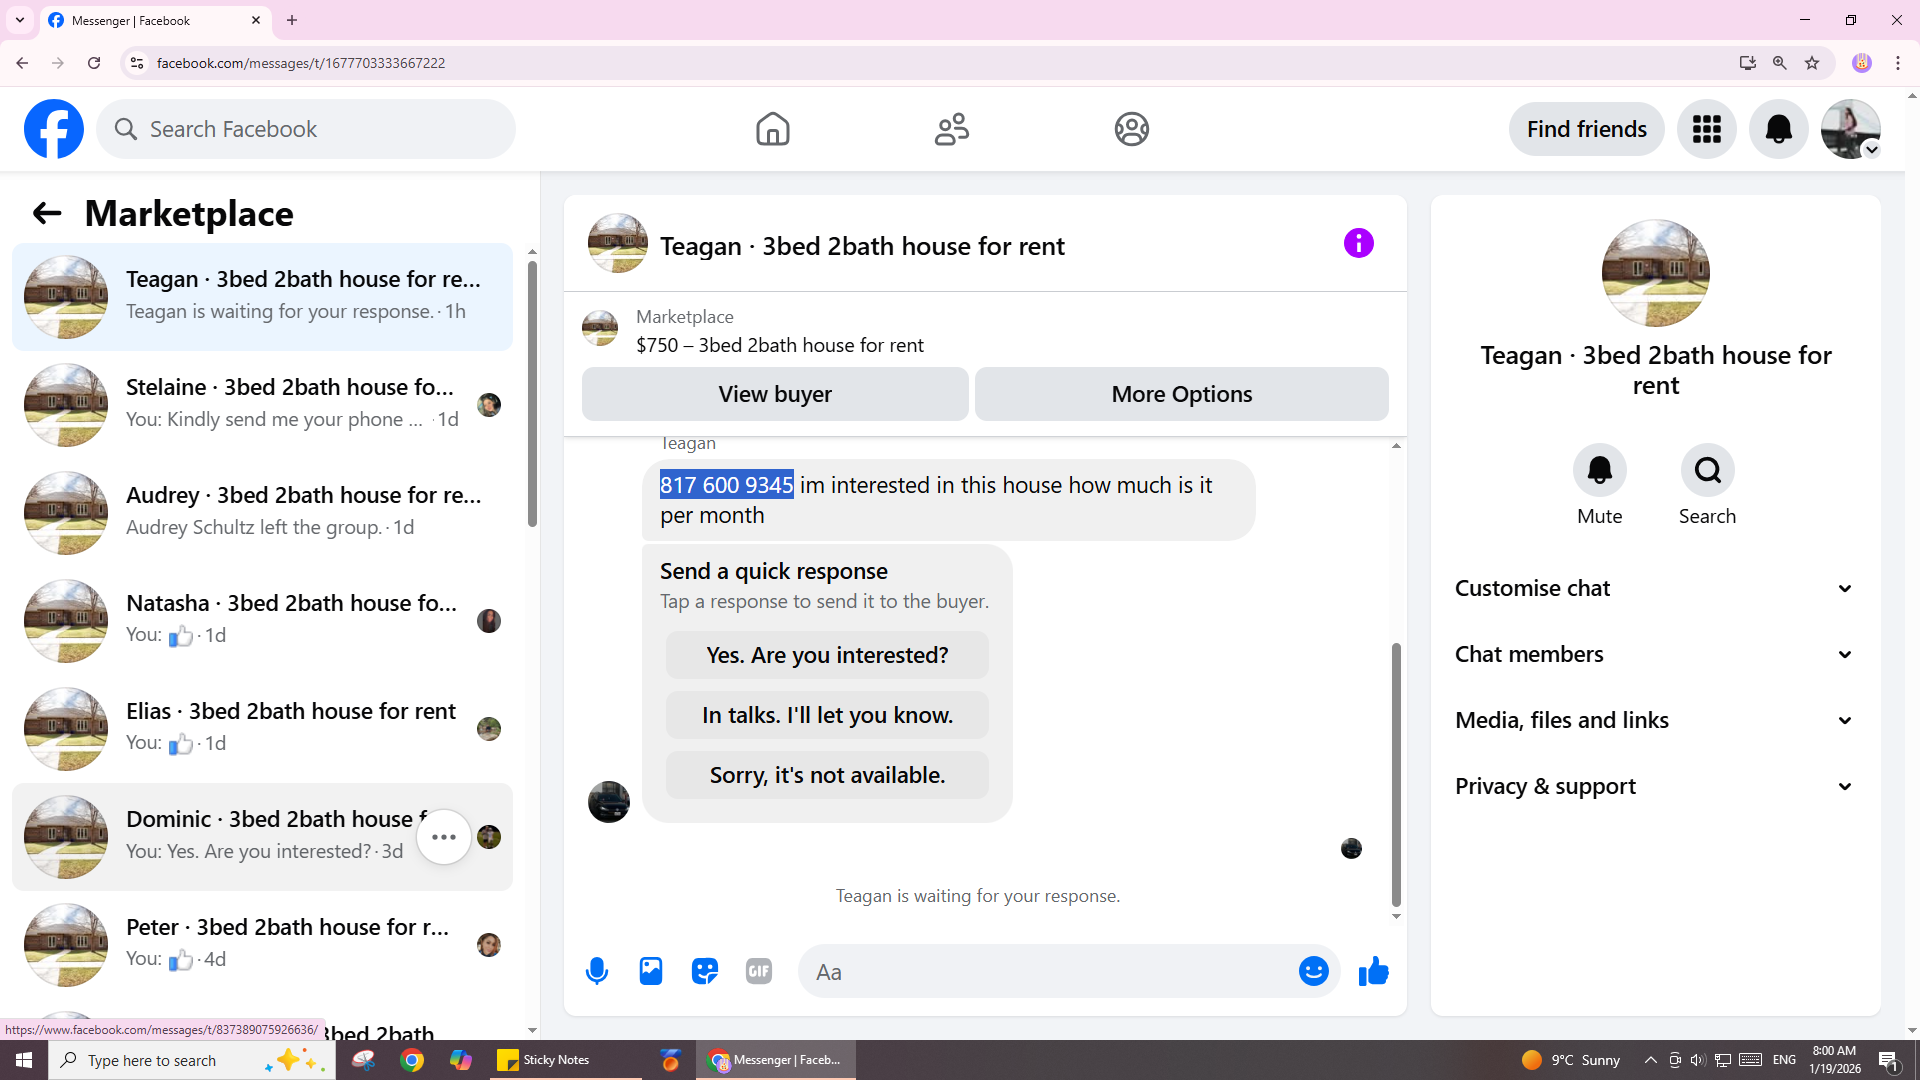Image resolution: width=1920 pixels, height=1080 pixels.
Task: Show hidden icons in system tray
Action: point(1651,1060)
